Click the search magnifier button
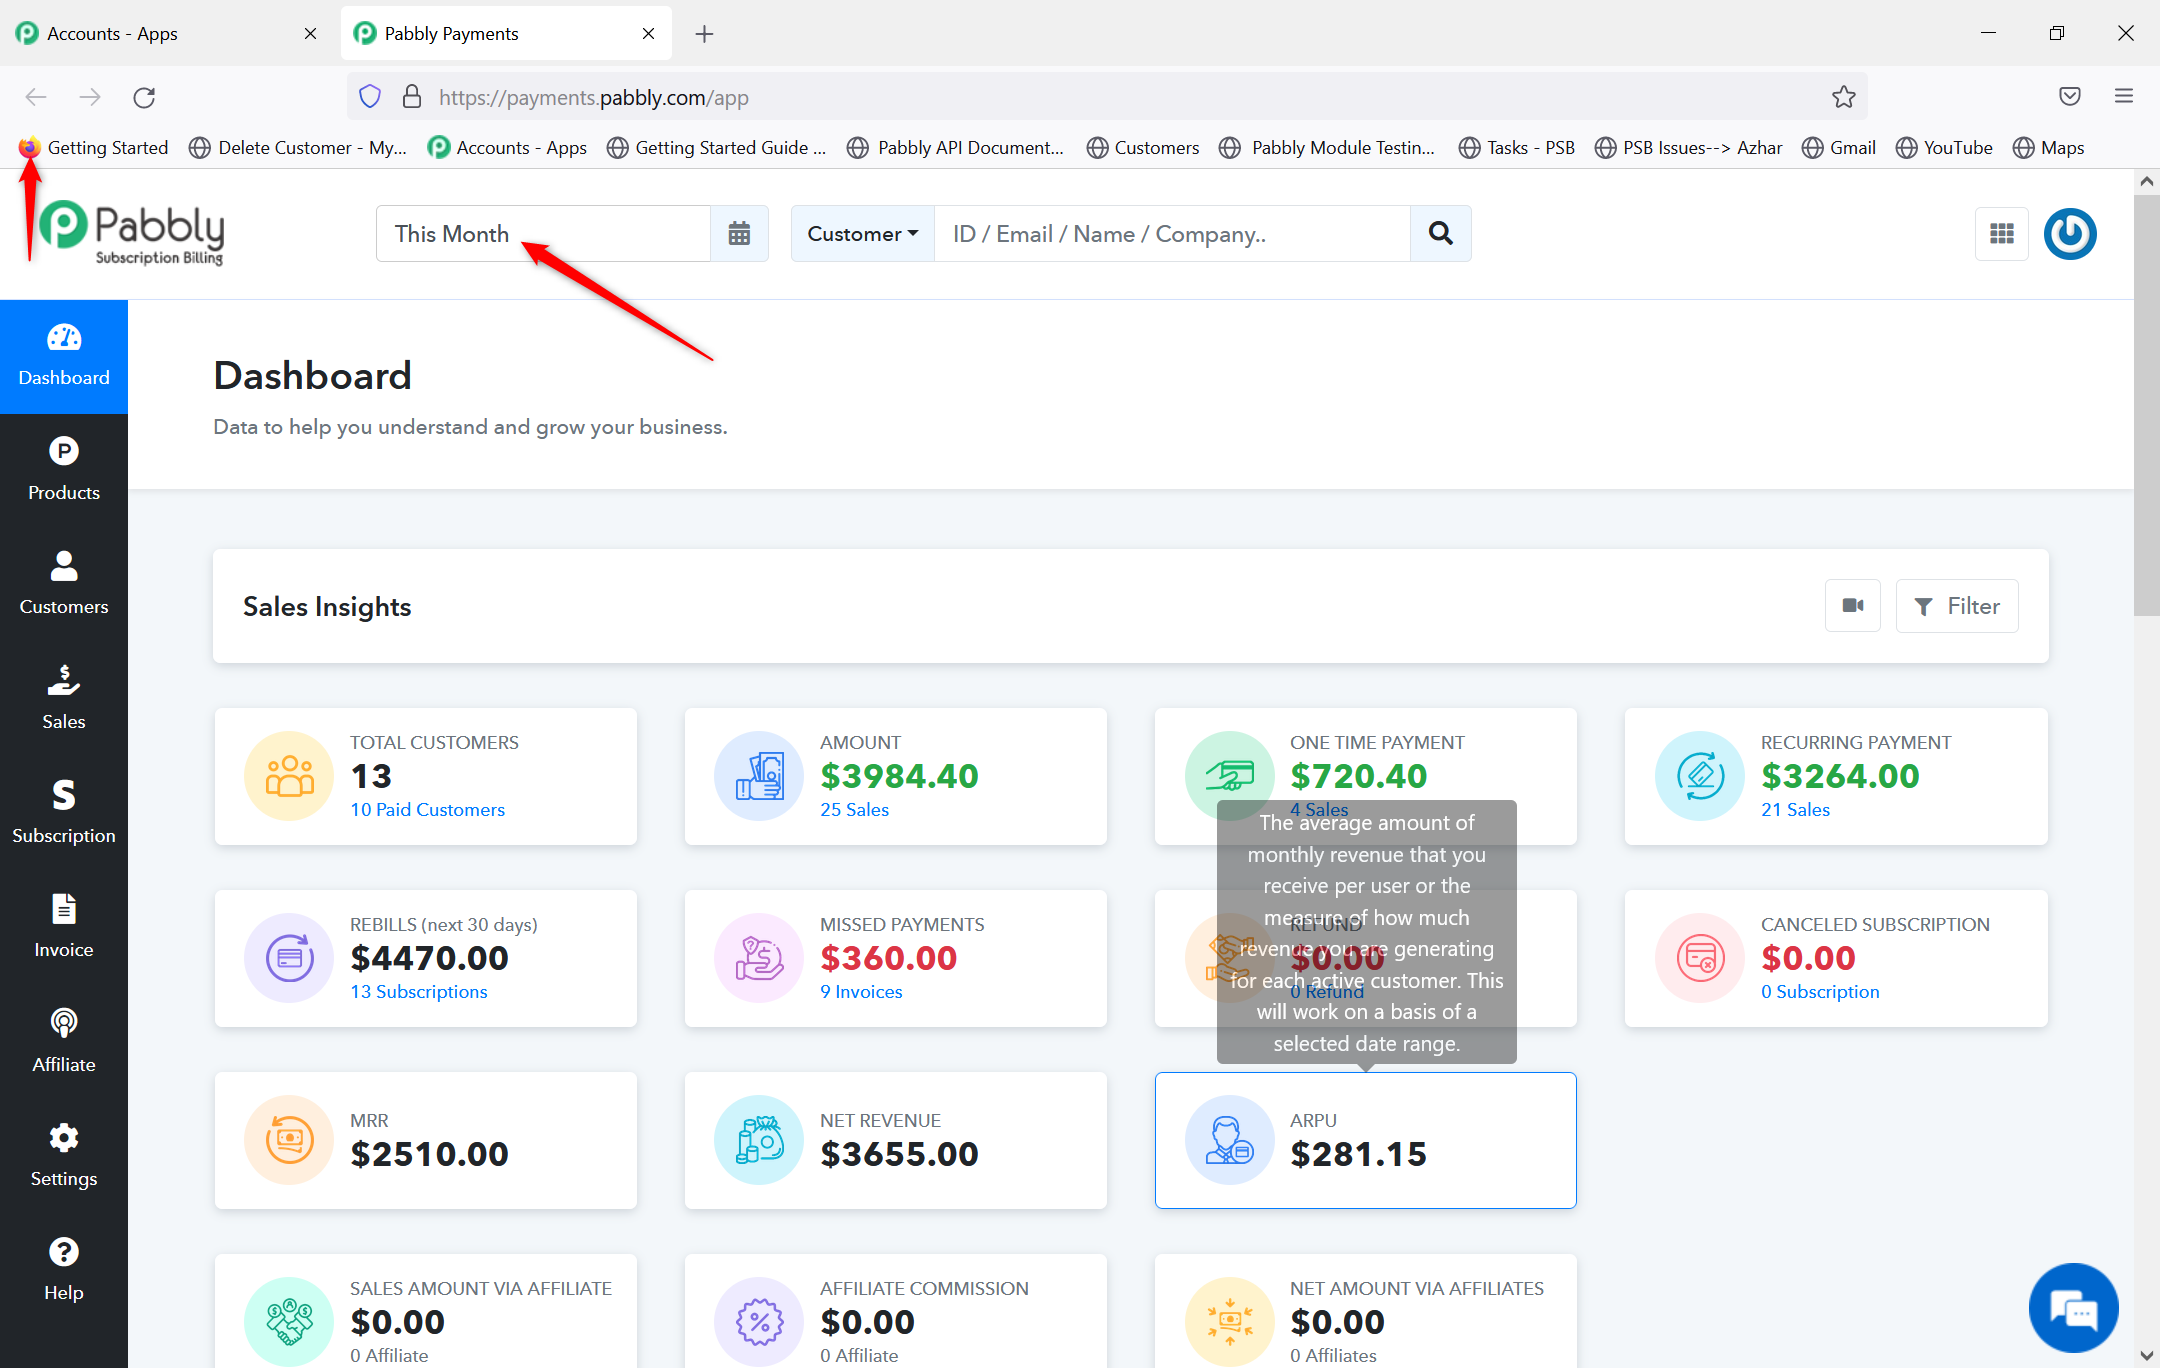The width and height of the screenshot is (2160, 1368). 1440,234
